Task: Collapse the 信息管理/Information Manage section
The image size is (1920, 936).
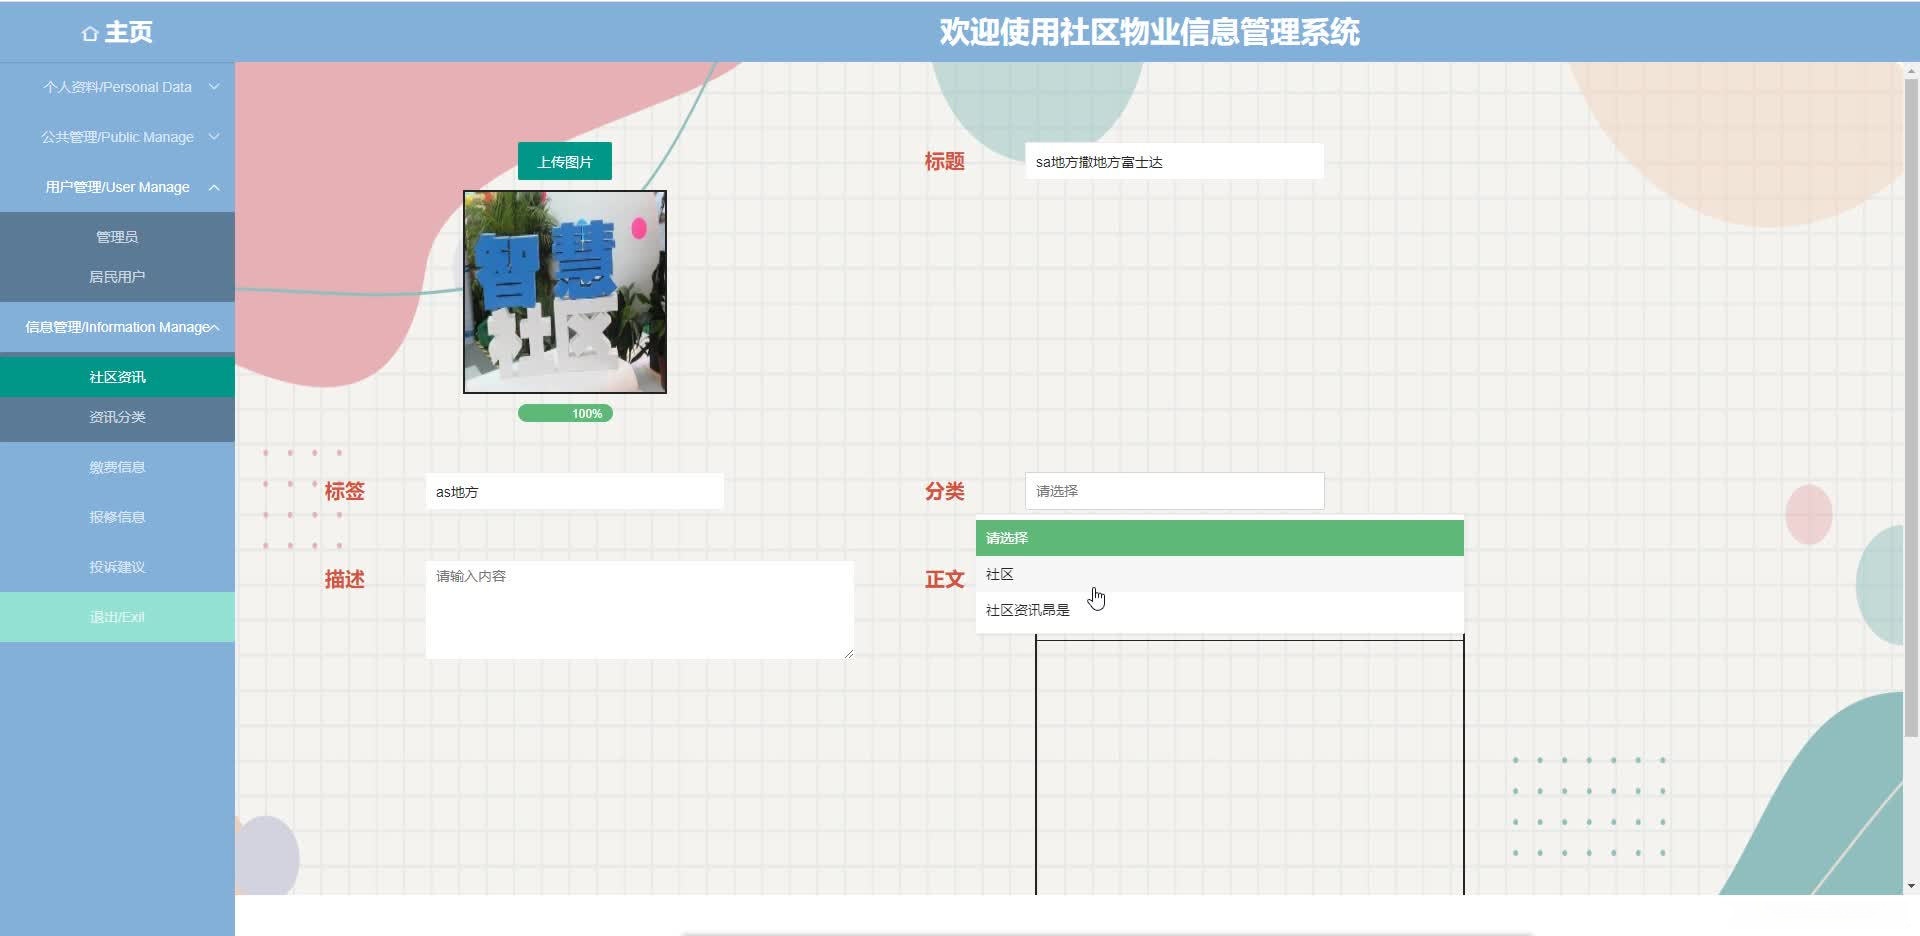Action: (117, 327)
